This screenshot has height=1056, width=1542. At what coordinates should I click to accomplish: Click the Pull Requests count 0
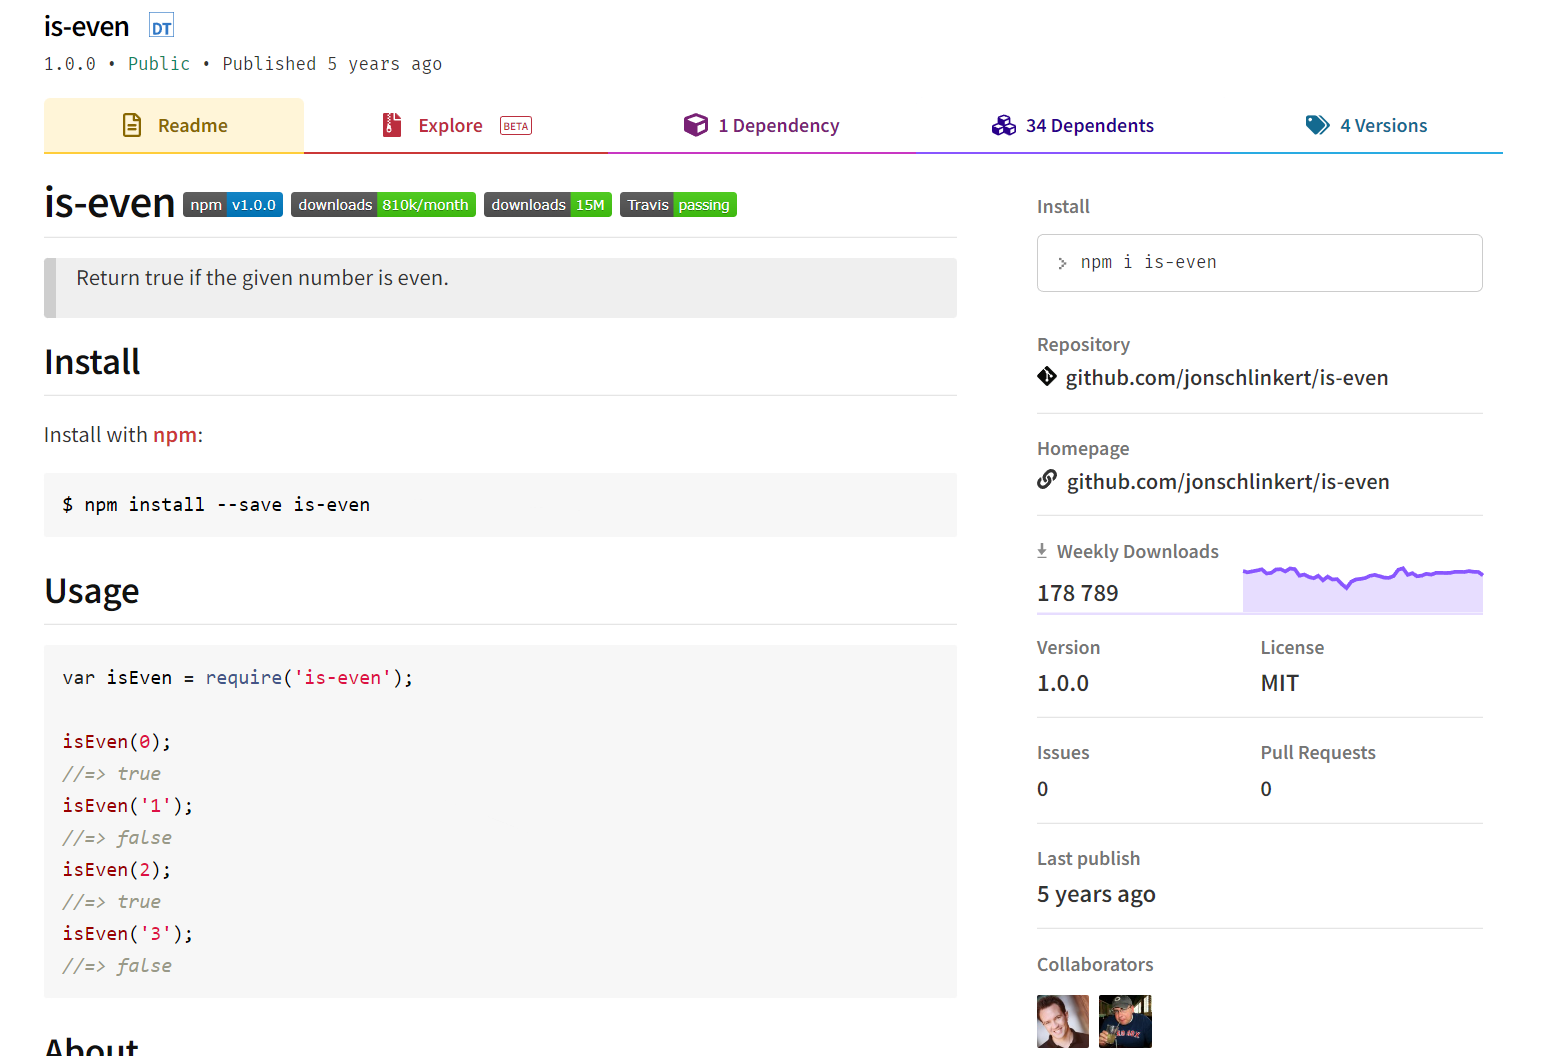[x=1266, y=789]
